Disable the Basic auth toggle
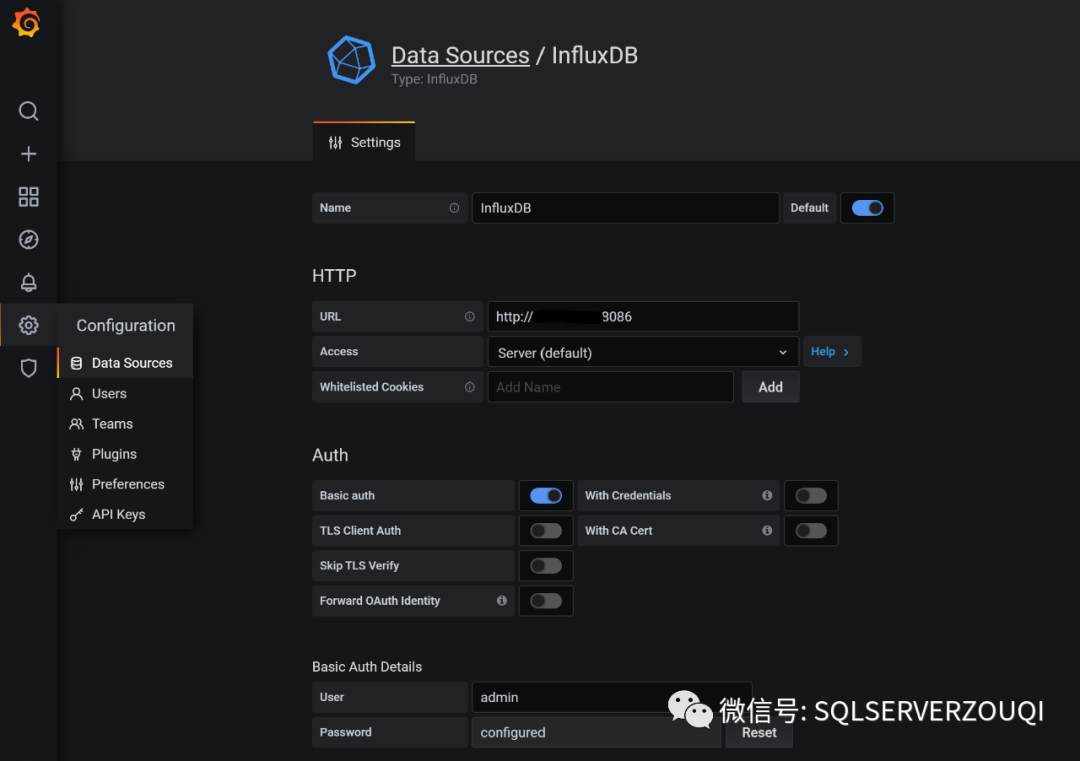Viewport: 1080px width, 761px height. pyautogui.click(x=546, y=496)
